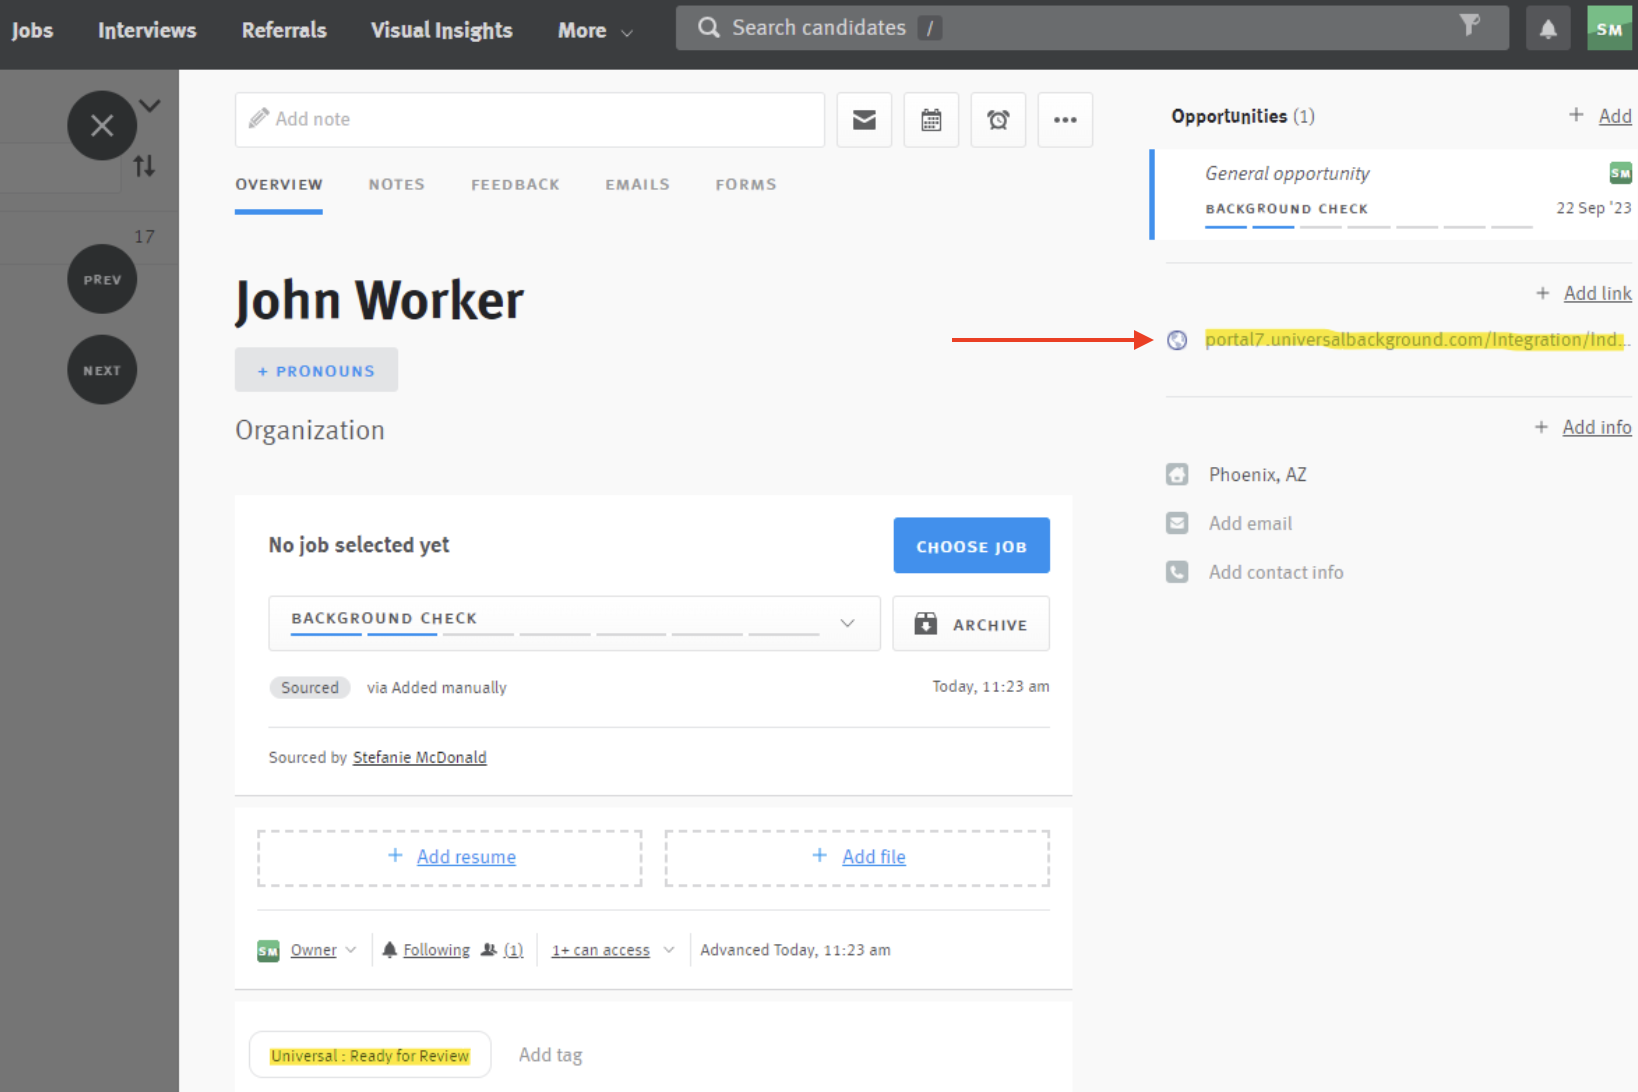Viewport: 1638px width, 1092px height.
Task: Click inside the Add note field
Action: coord(529,119)
